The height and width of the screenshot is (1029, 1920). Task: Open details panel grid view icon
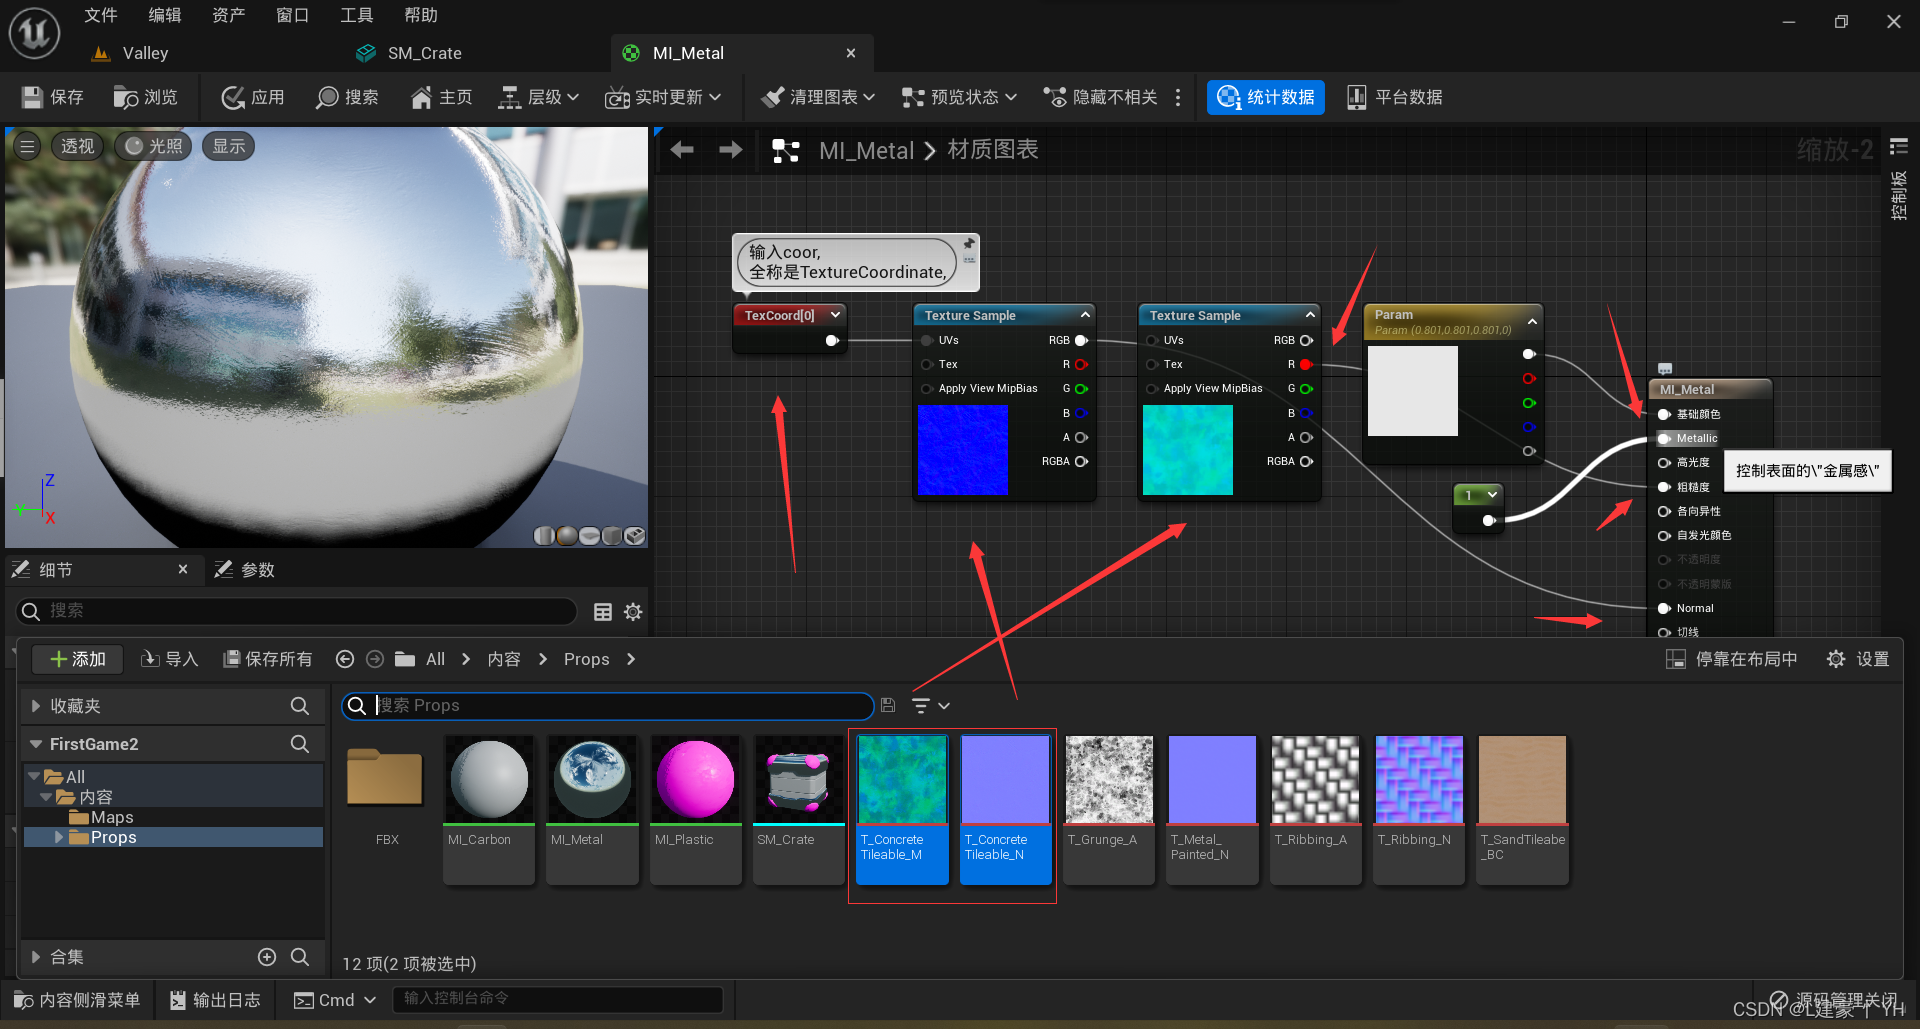pos(603,612)
